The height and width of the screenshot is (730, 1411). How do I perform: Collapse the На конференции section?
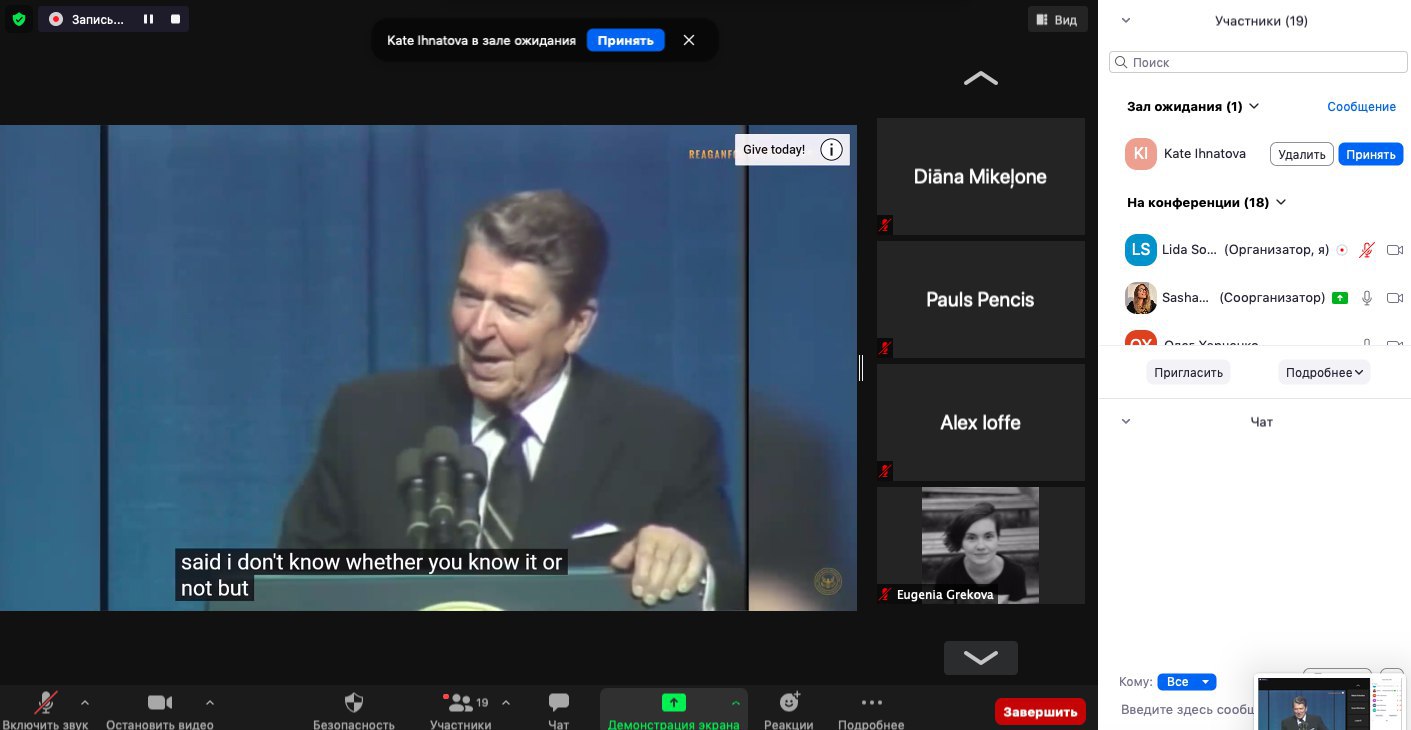(1281, 202)
